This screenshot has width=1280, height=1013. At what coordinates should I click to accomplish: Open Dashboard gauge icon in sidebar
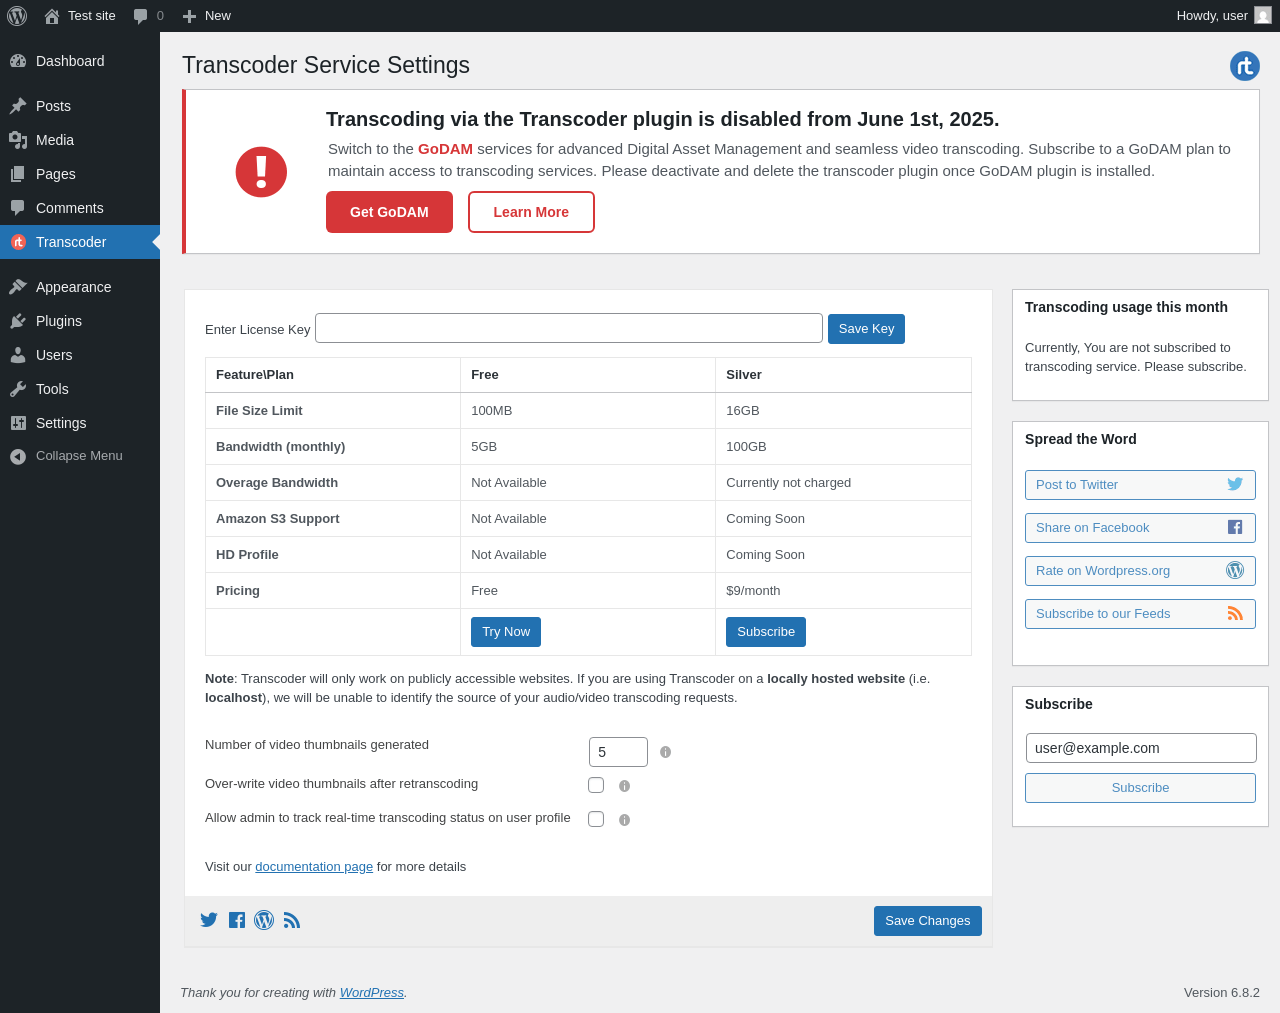pos(18,61)
